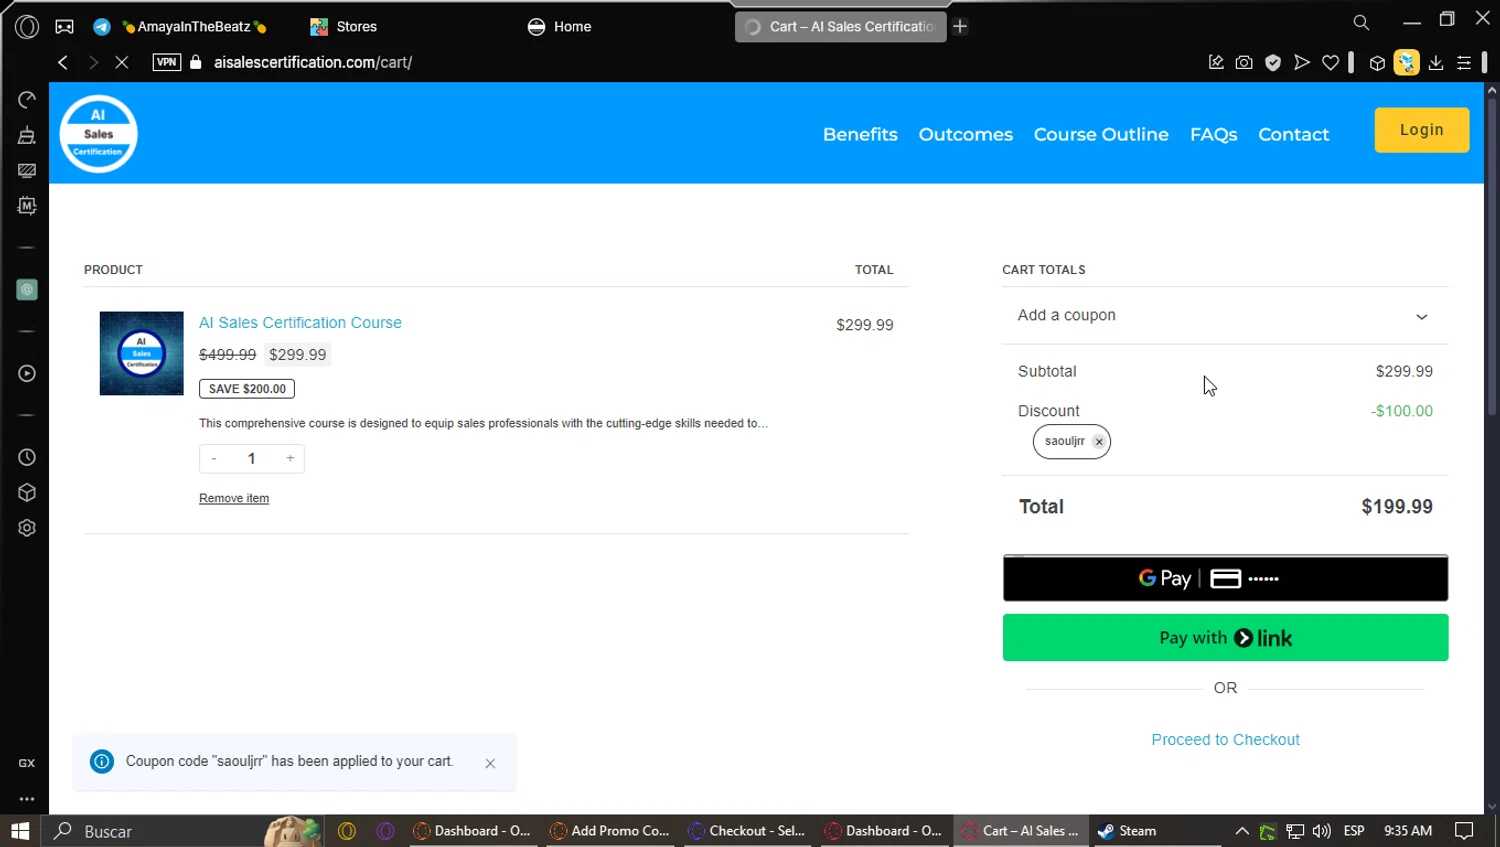
Task: Click the info icon in coupon notice
Action: click(x=102, y=762)
